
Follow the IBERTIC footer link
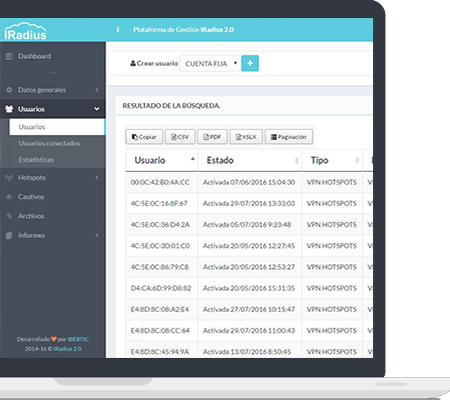coord(78,339)
